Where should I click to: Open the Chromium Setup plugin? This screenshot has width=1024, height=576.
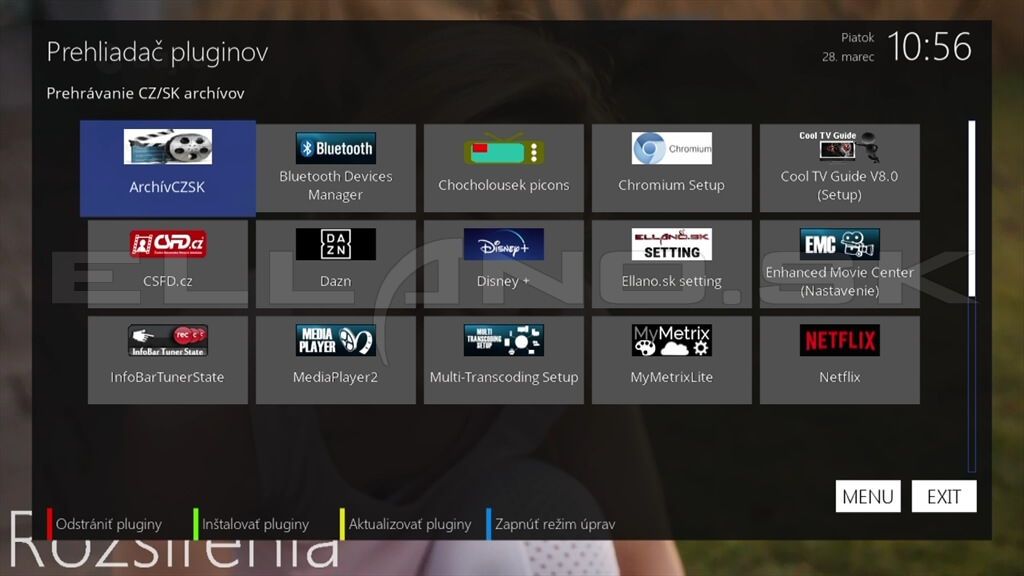[671, 168]
